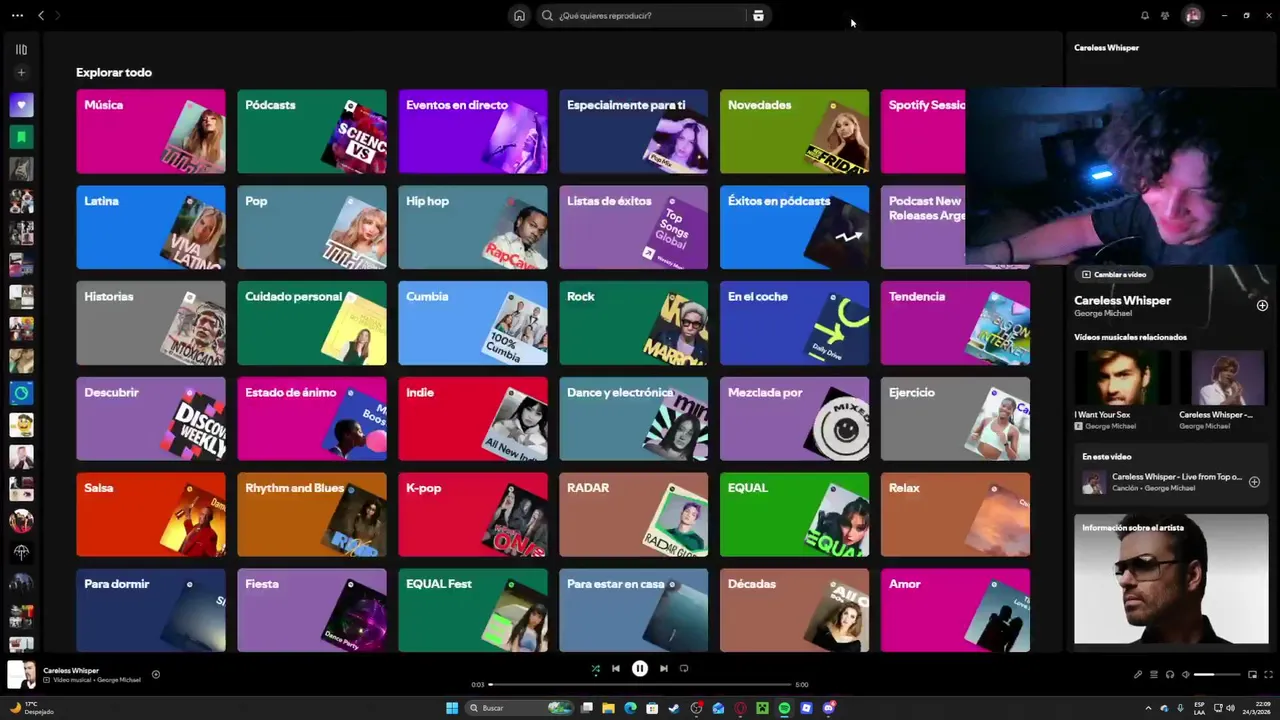Image resolution: width=1280 pixels, height=720 pixels.
Task: Pause the current song
Action: click(x=640, y=669)
